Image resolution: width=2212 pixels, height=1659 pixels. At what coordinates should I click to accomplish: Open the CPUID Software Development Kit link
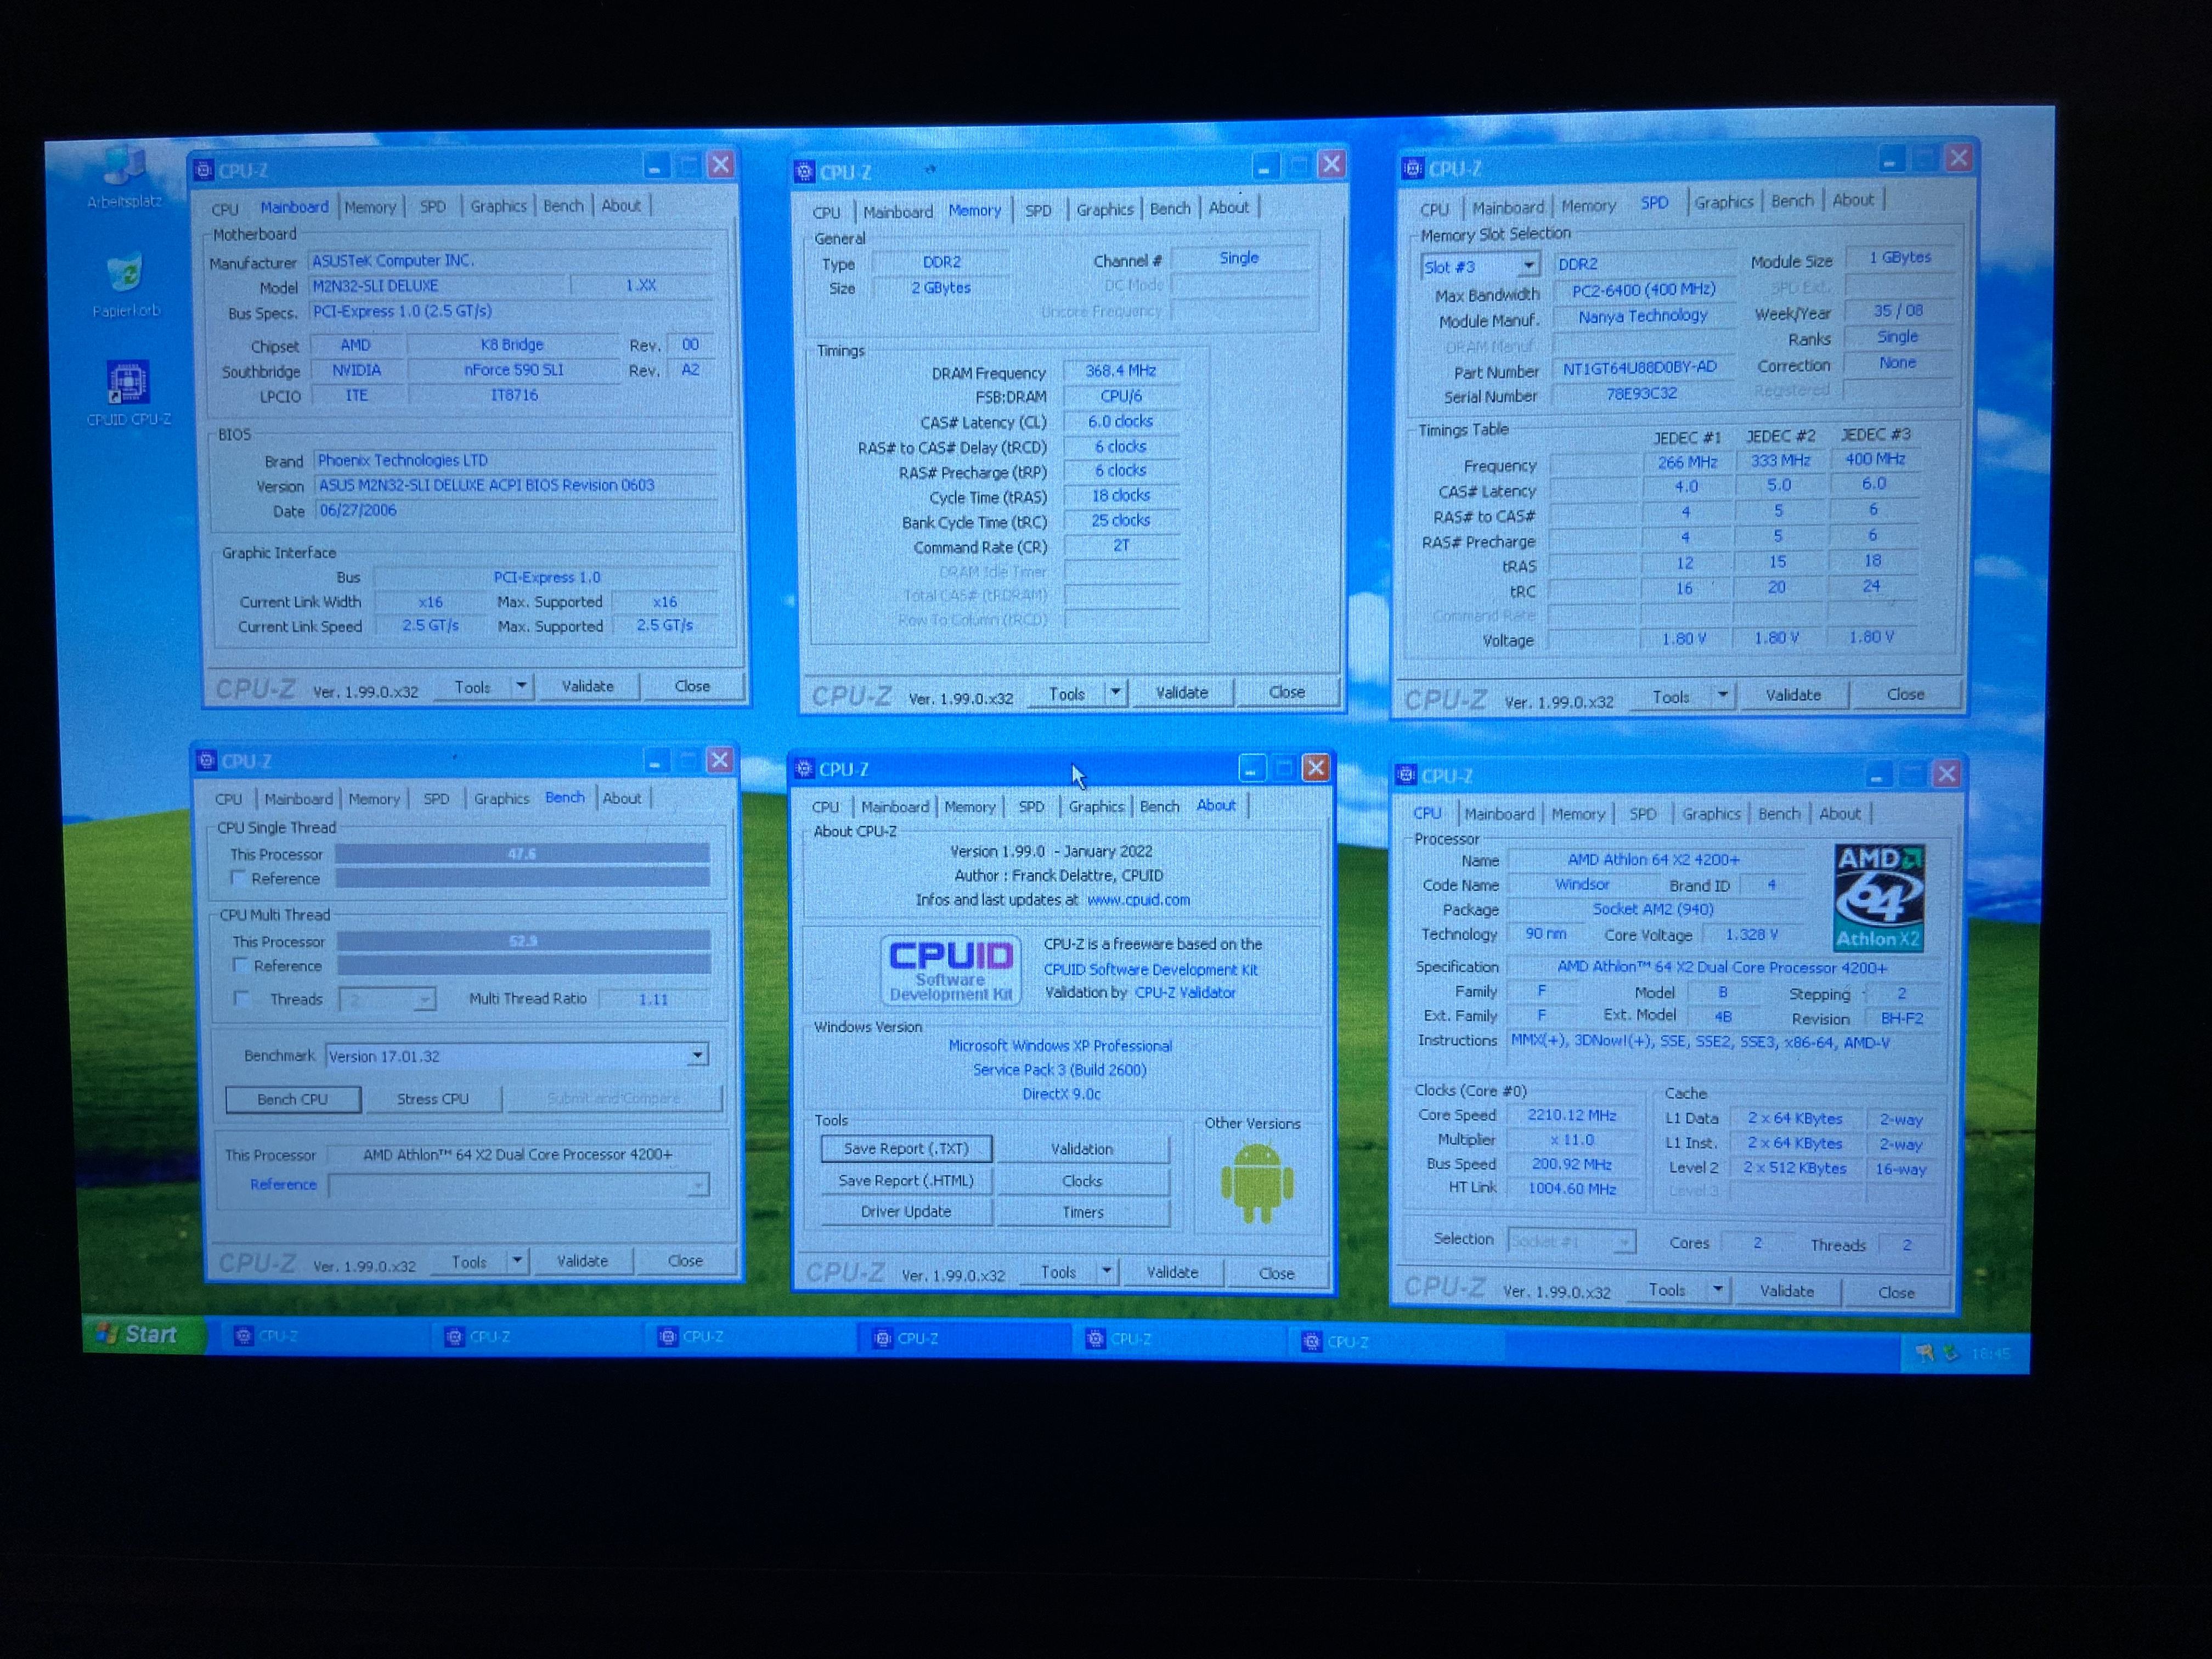point(1150,969)
